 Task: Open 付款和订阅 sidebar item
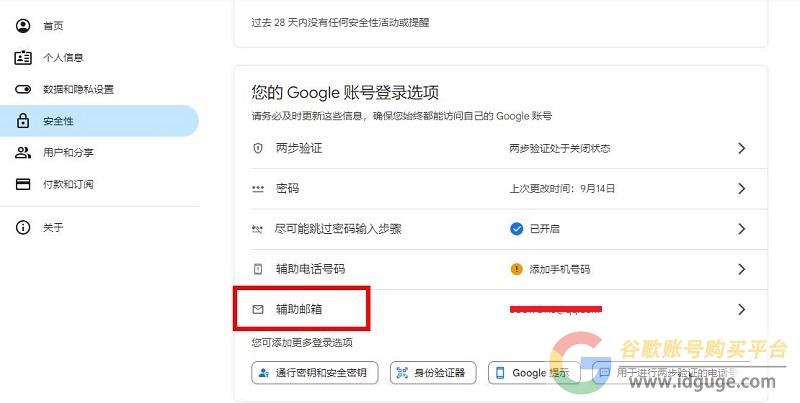[68, 184]
